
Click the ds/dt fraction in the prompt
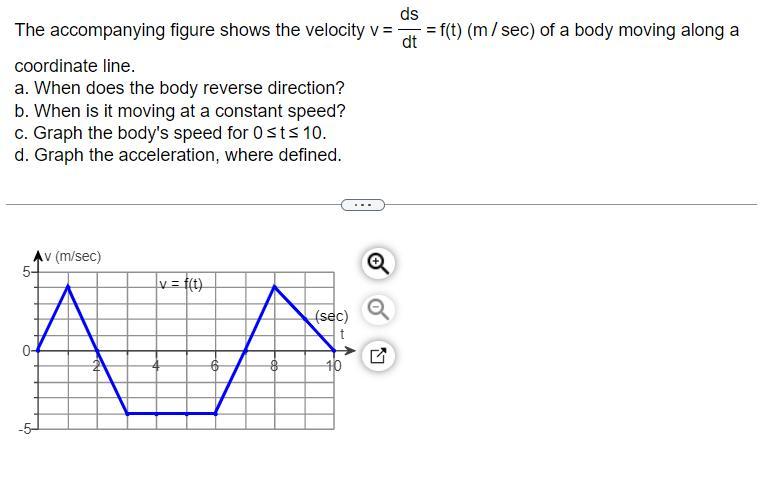click(x=409, y=29)
